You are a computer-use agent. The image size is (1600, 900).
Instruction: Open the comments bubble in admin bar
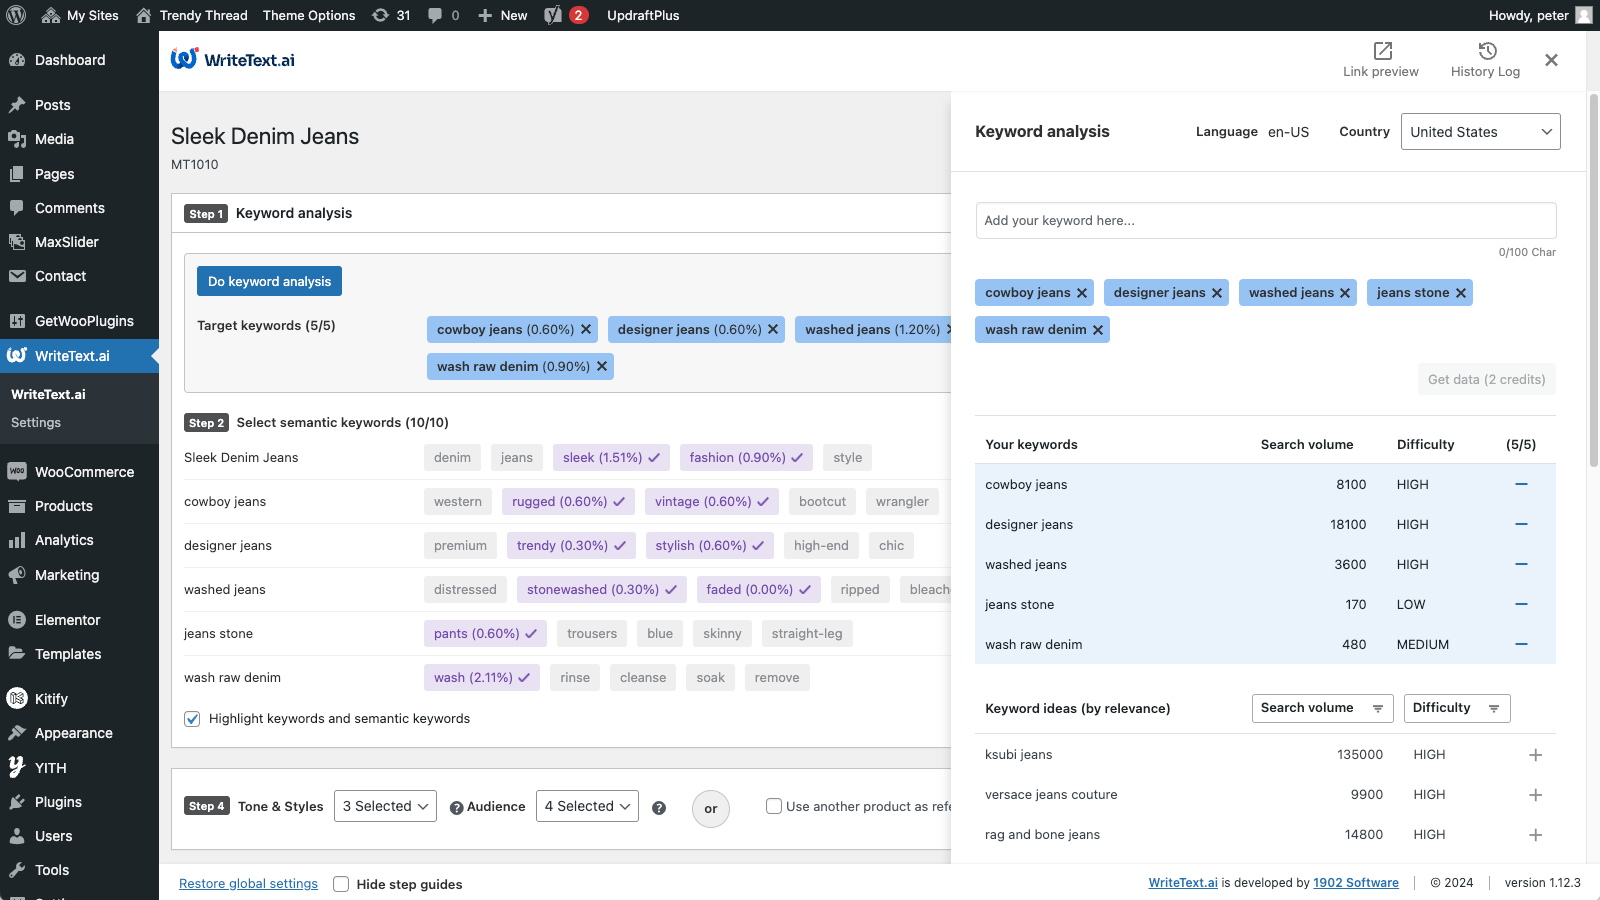(440, 15)
